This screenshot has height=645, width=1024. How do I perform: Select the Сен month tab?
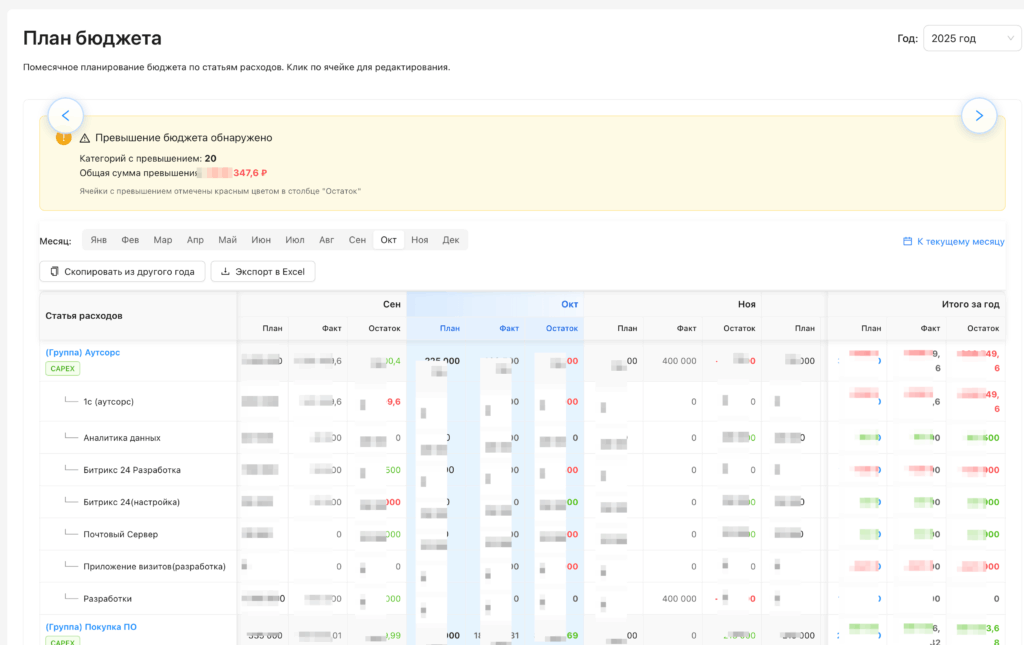(357, 240)
